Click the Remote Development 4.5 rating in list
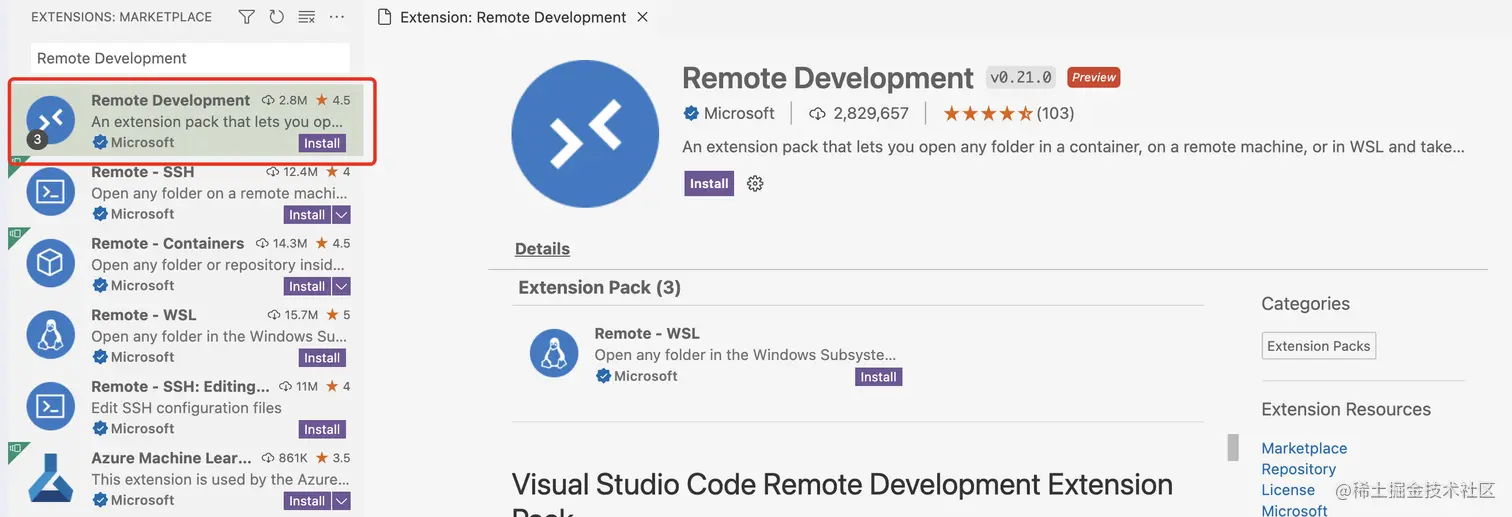This screenshot has height=517, width=1512. (x=333, y=100)
